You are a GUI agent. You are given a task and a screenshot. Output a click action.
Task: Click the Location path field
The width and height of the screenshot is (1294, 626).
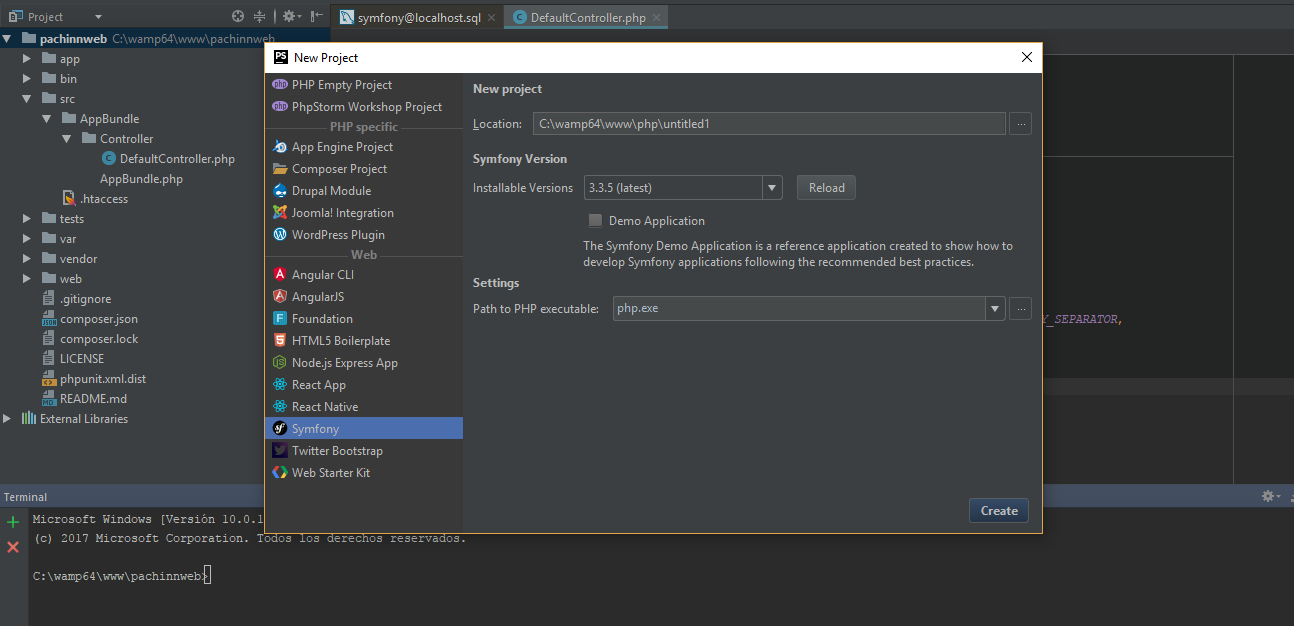[x=769, y=124]
